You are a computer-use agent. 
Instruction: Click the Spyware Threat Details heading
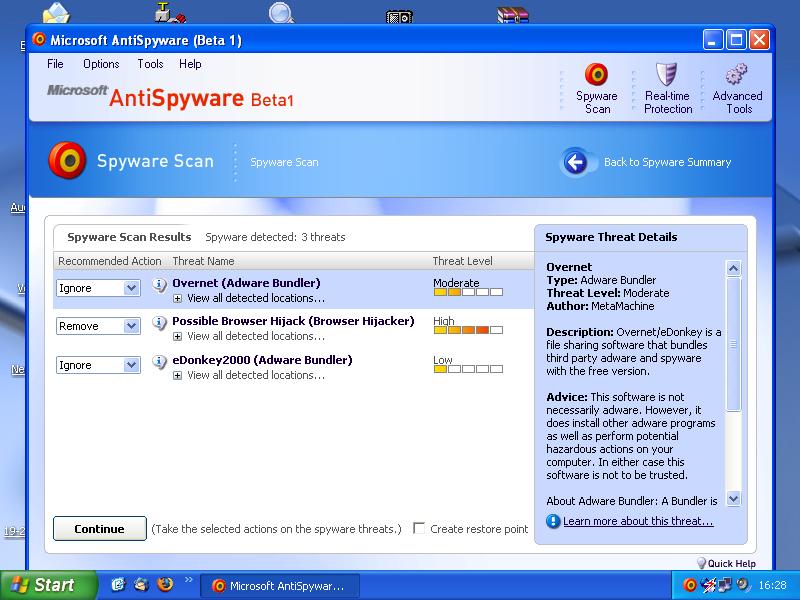point(611,237)
